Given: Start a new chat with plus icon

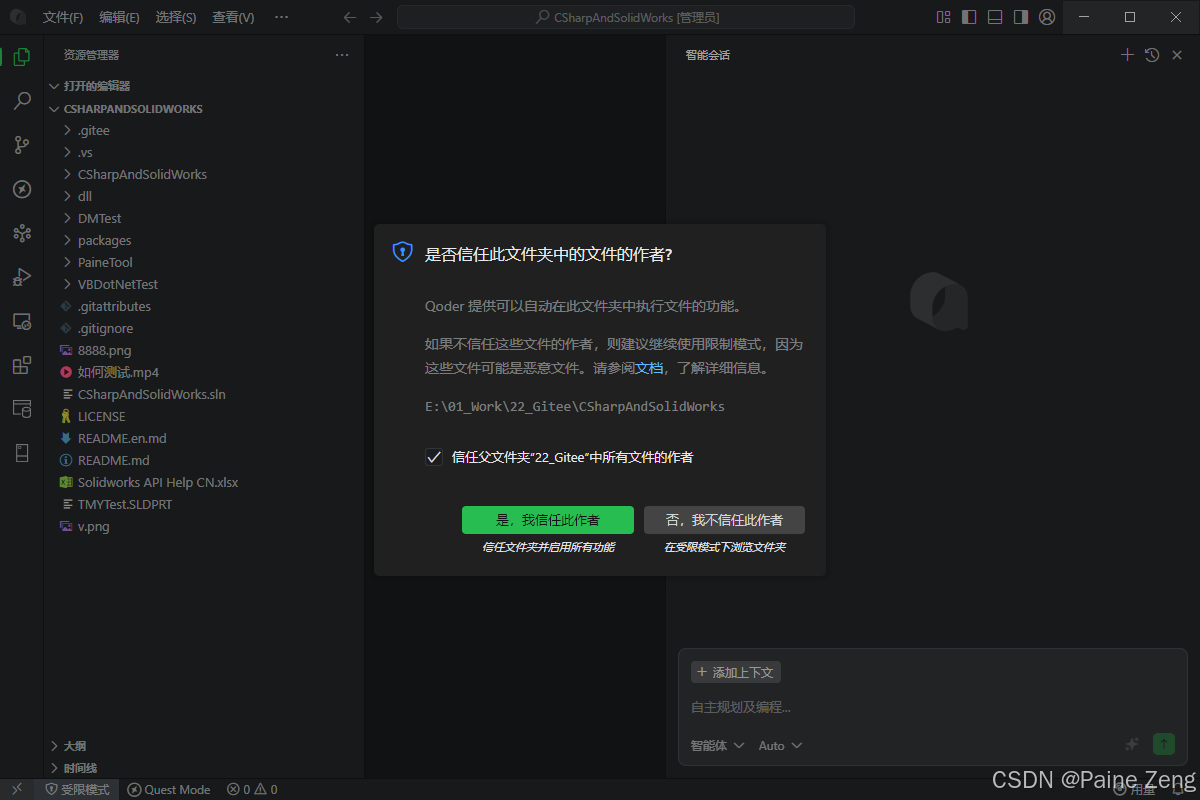Looking at the screenshot, I should (x=1127, y=55).
